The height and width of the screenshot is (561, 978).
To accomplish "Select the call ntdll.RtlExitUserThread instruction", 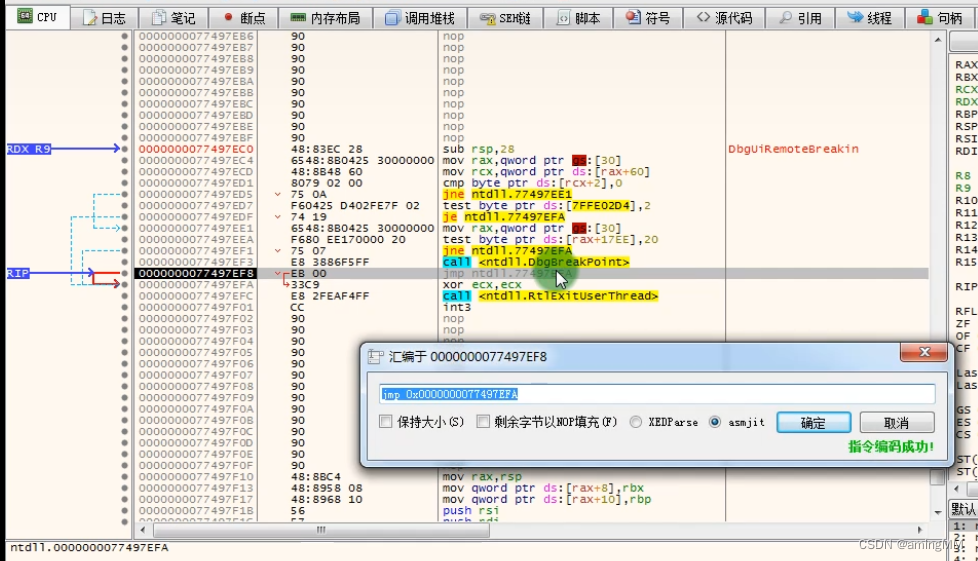I will point(550,296).
